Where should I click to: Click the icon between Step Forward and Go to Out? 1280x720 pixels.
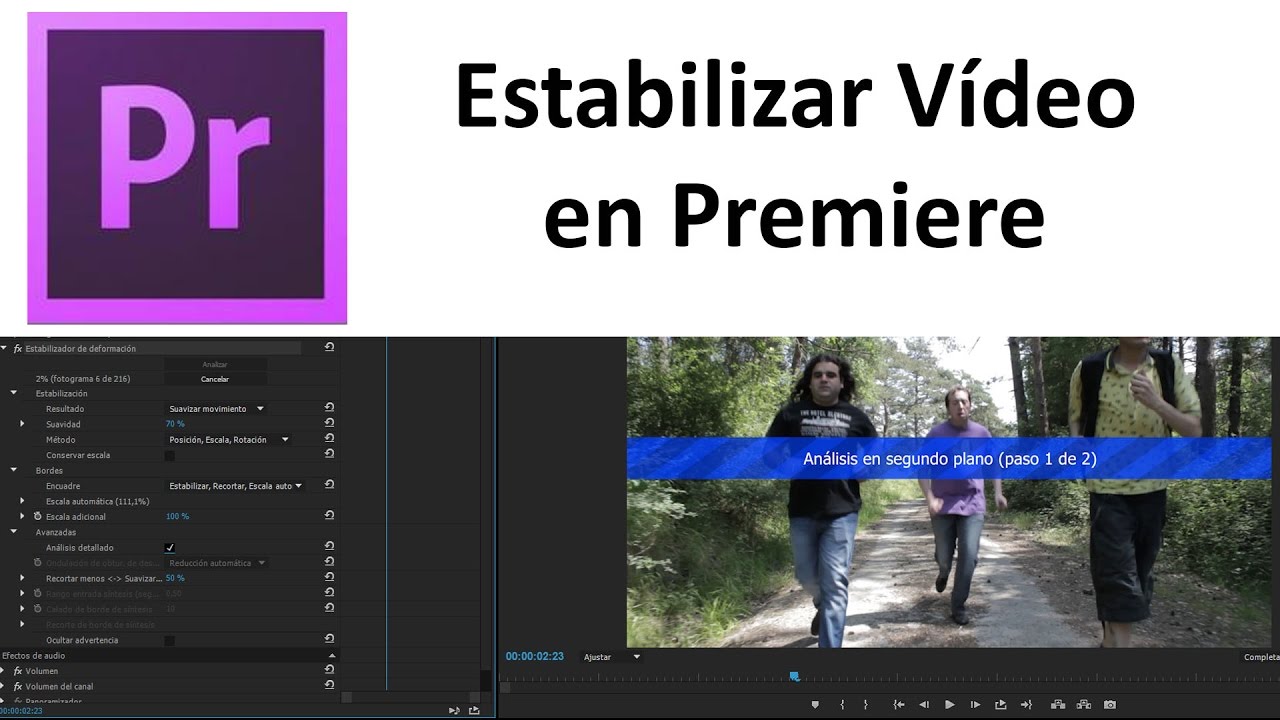(1001, 704)
